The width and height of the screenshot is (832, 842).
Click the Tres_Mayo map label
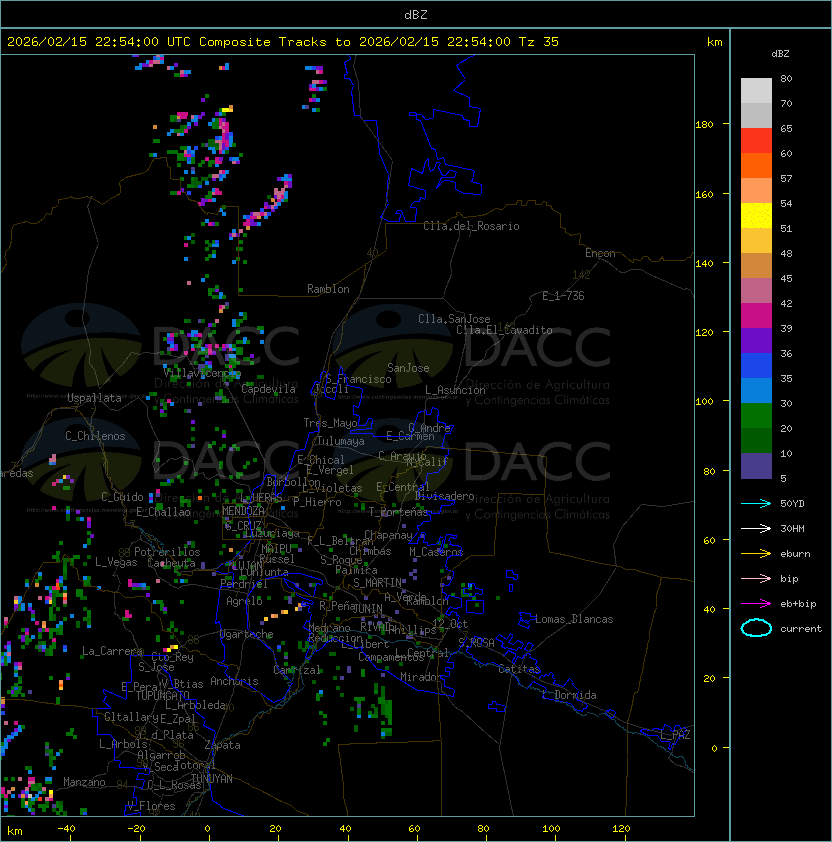click(x=330, y=423)
